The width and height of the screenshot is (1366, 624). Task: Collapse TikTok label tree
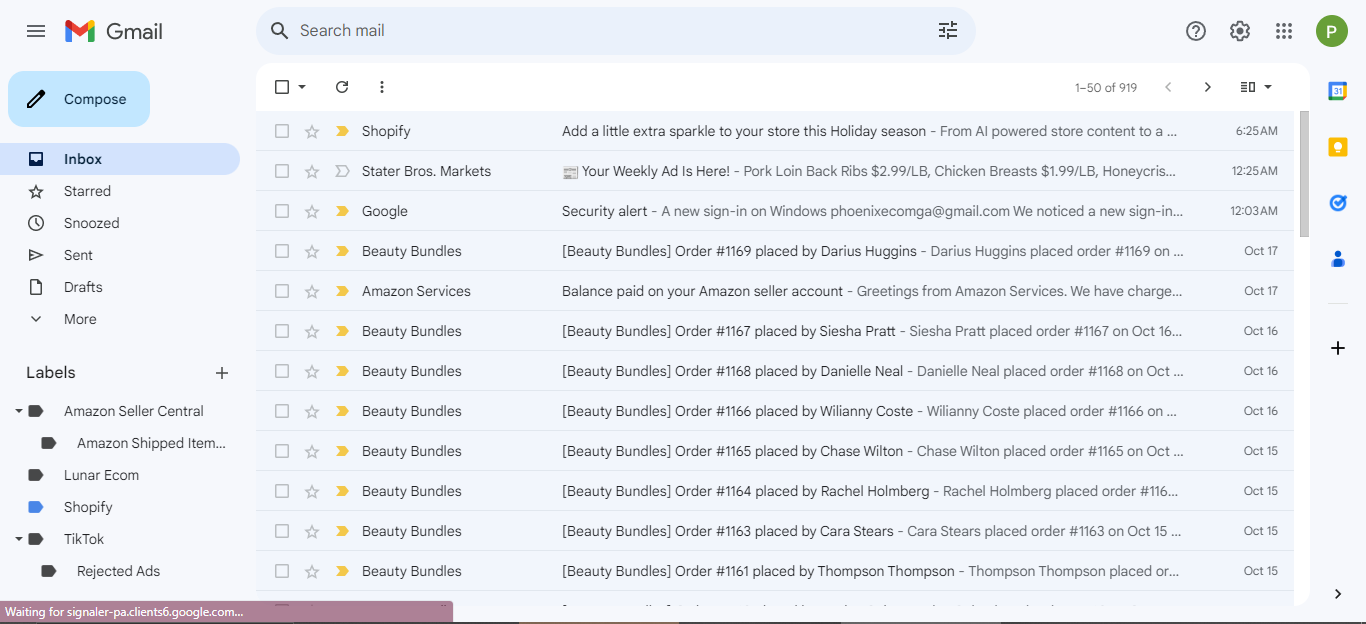[x=19, y=539]
